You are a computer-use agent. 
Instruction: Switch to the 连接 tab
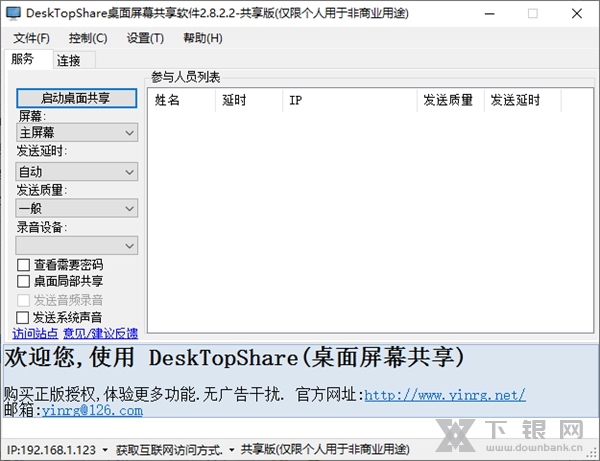click(x=69, y=60)
